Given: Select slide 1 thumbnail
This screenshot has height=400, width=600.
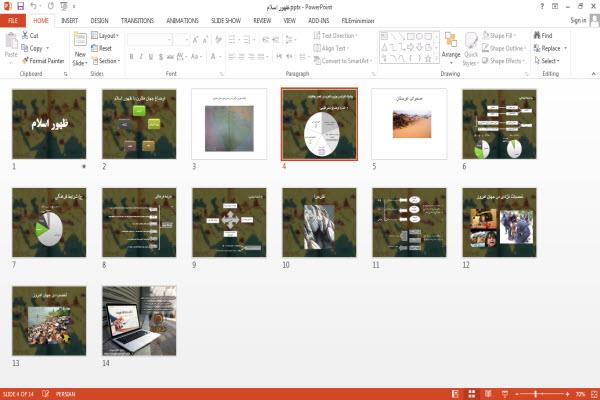Looking at the screenshot, I should tap(49, 124).
